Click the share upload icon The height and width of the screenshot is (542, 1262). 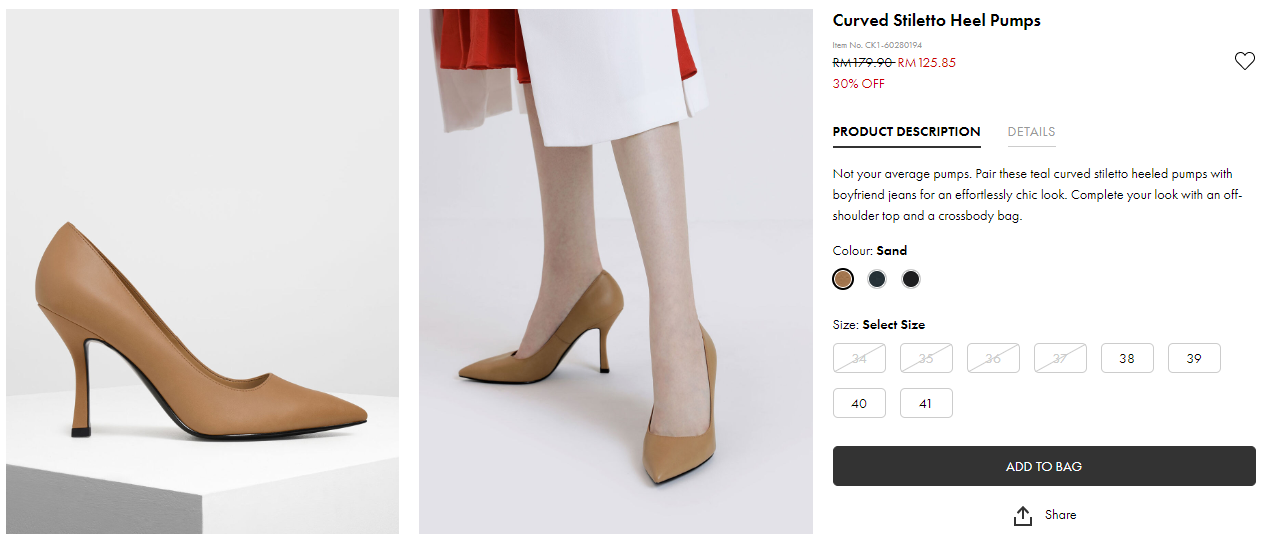[1022, 515]
